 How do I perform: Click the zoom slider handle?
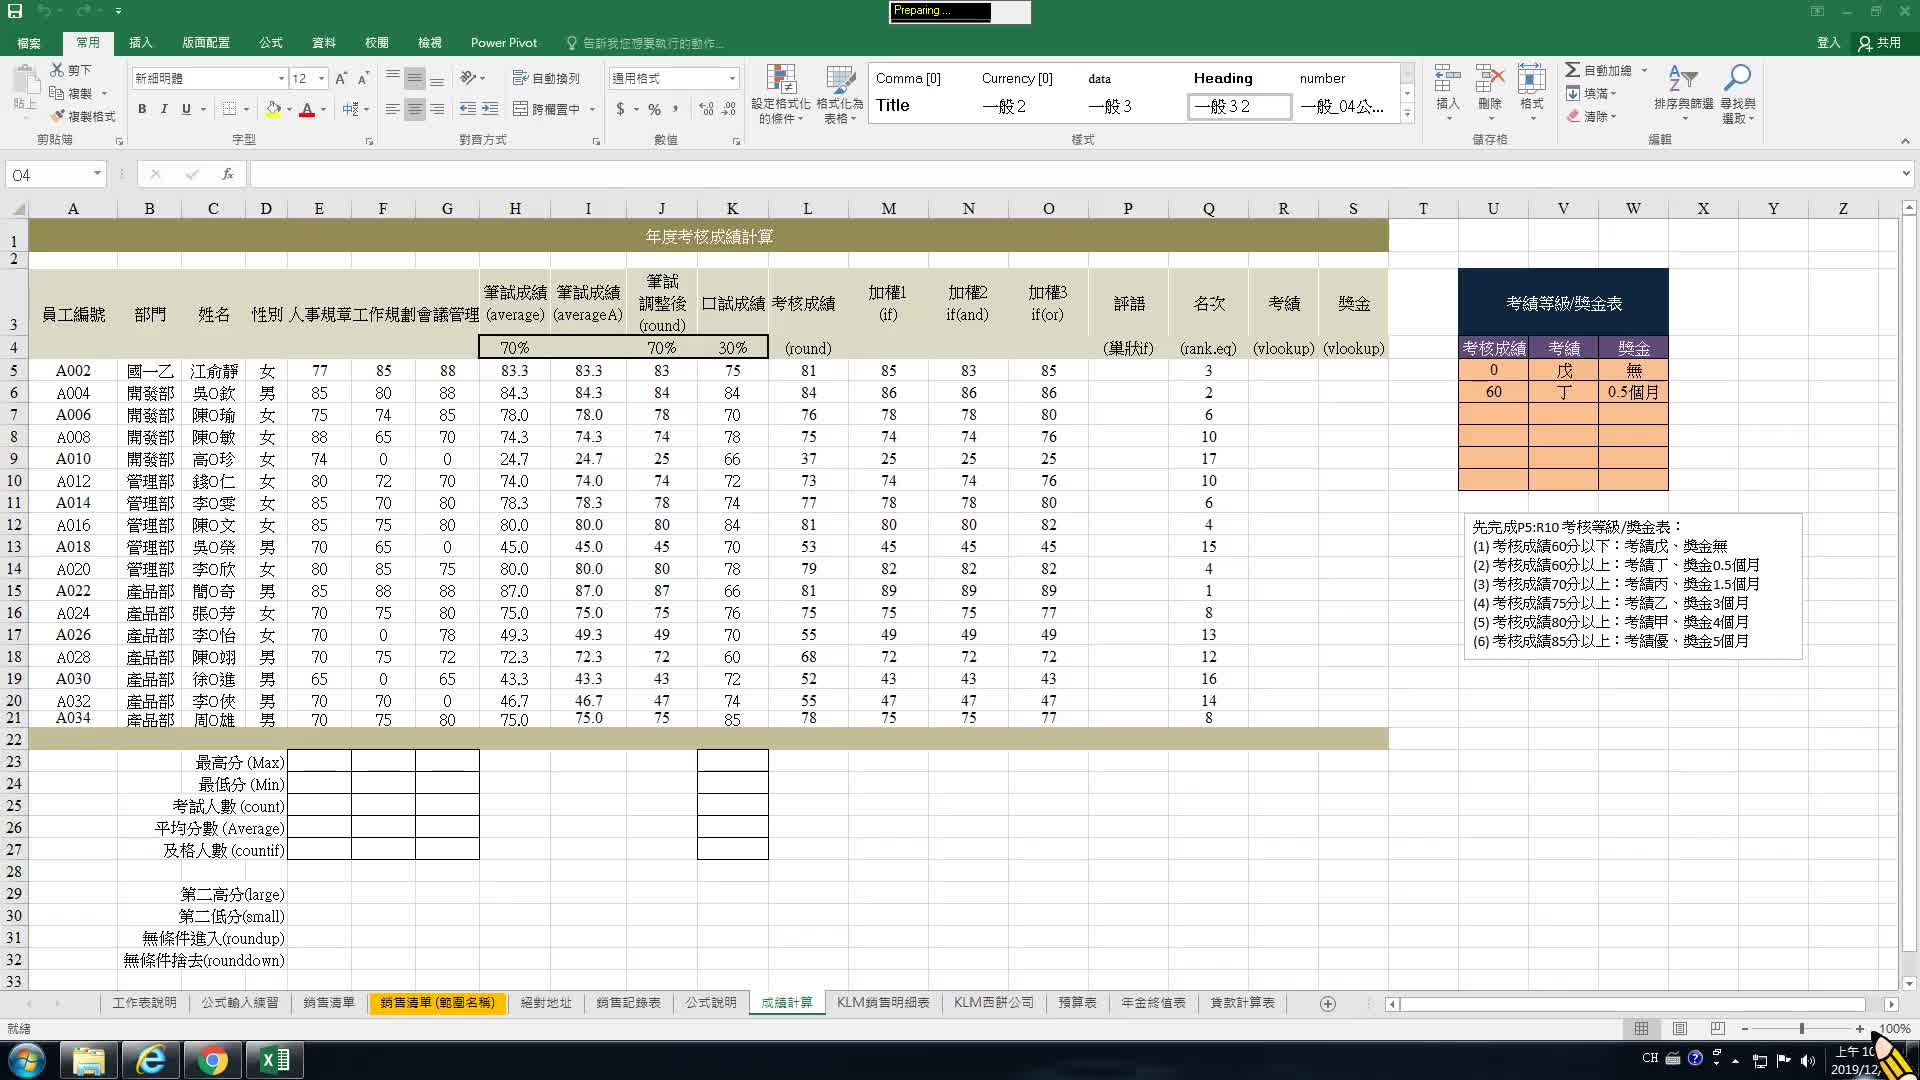(x=1802, y=1029)
